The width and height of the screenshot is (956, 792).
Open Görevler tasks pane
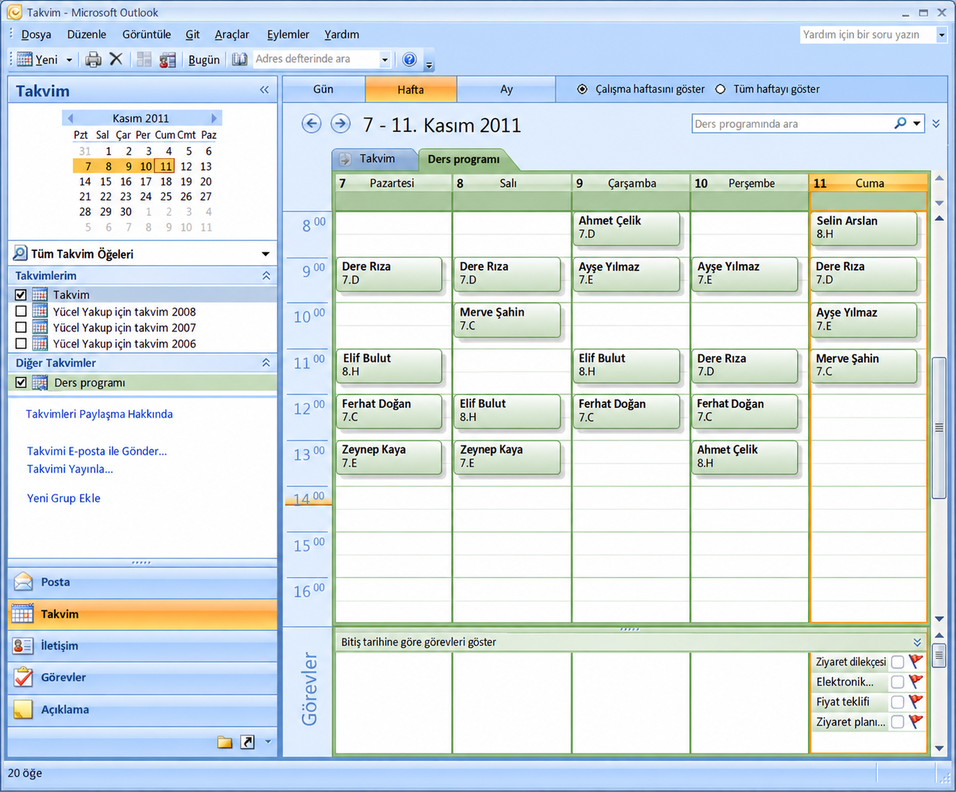(143, 677)
